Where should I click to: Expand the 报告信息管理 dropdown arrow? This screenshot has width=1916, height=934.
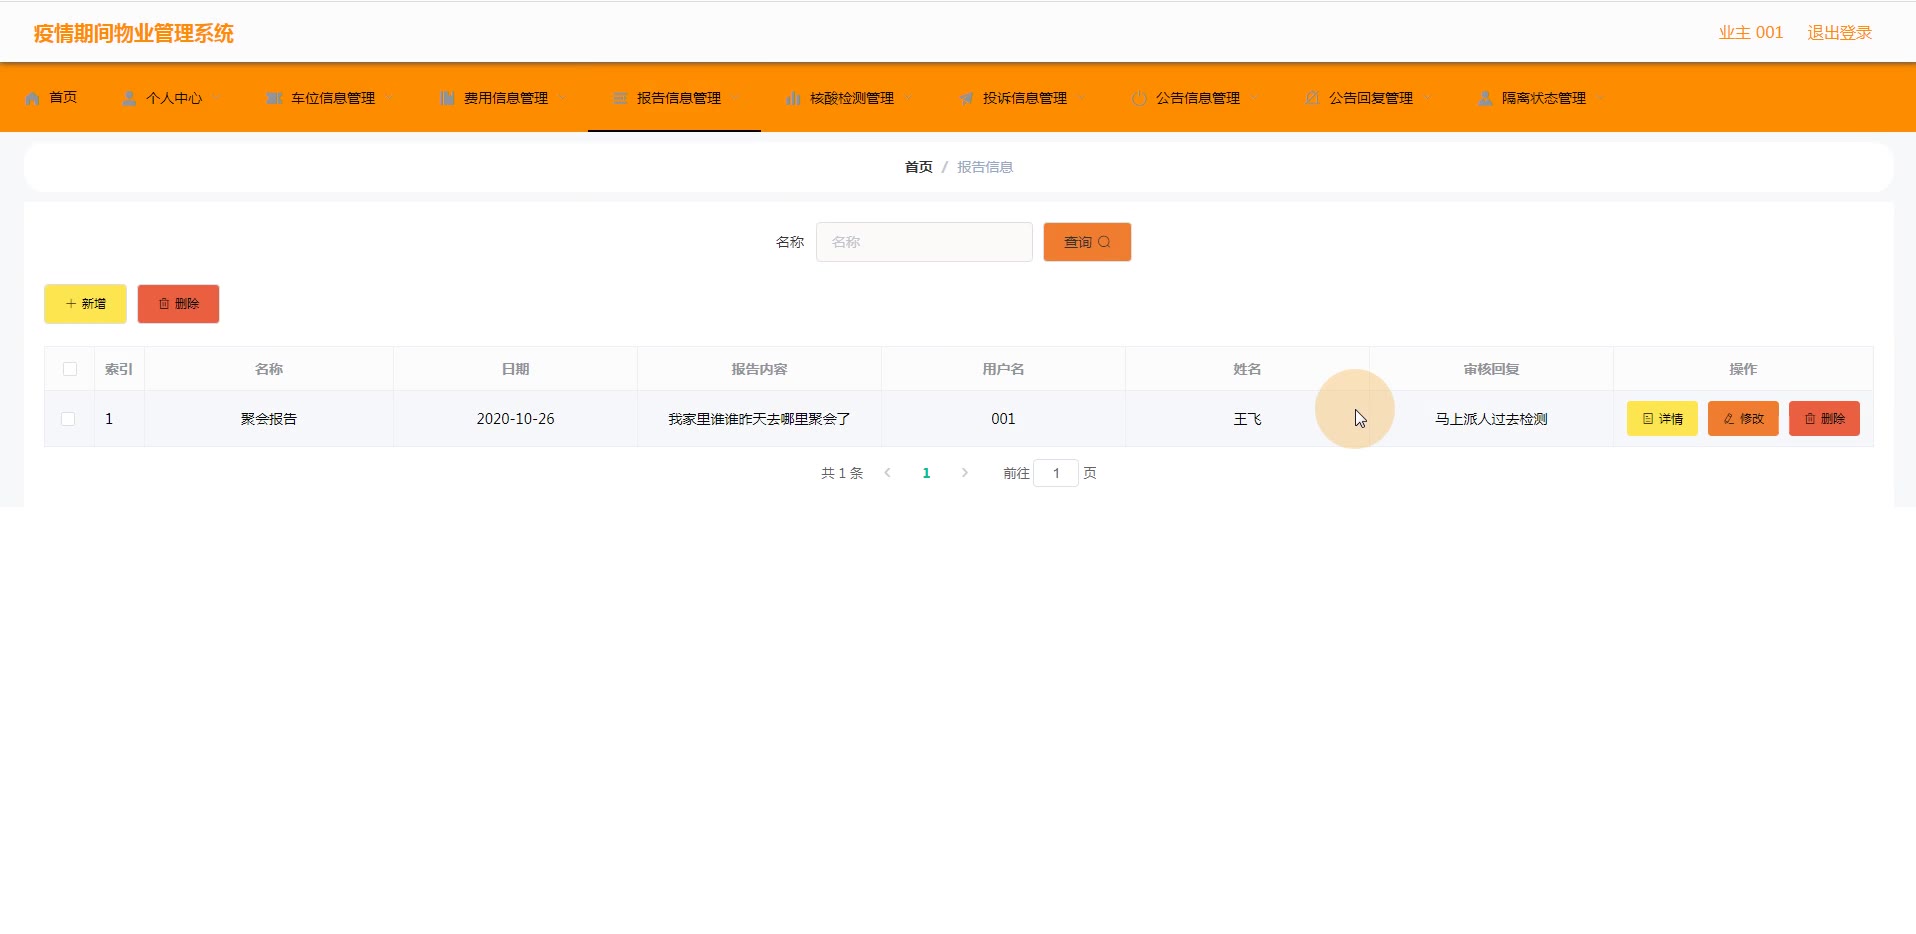tap(735, 98)
